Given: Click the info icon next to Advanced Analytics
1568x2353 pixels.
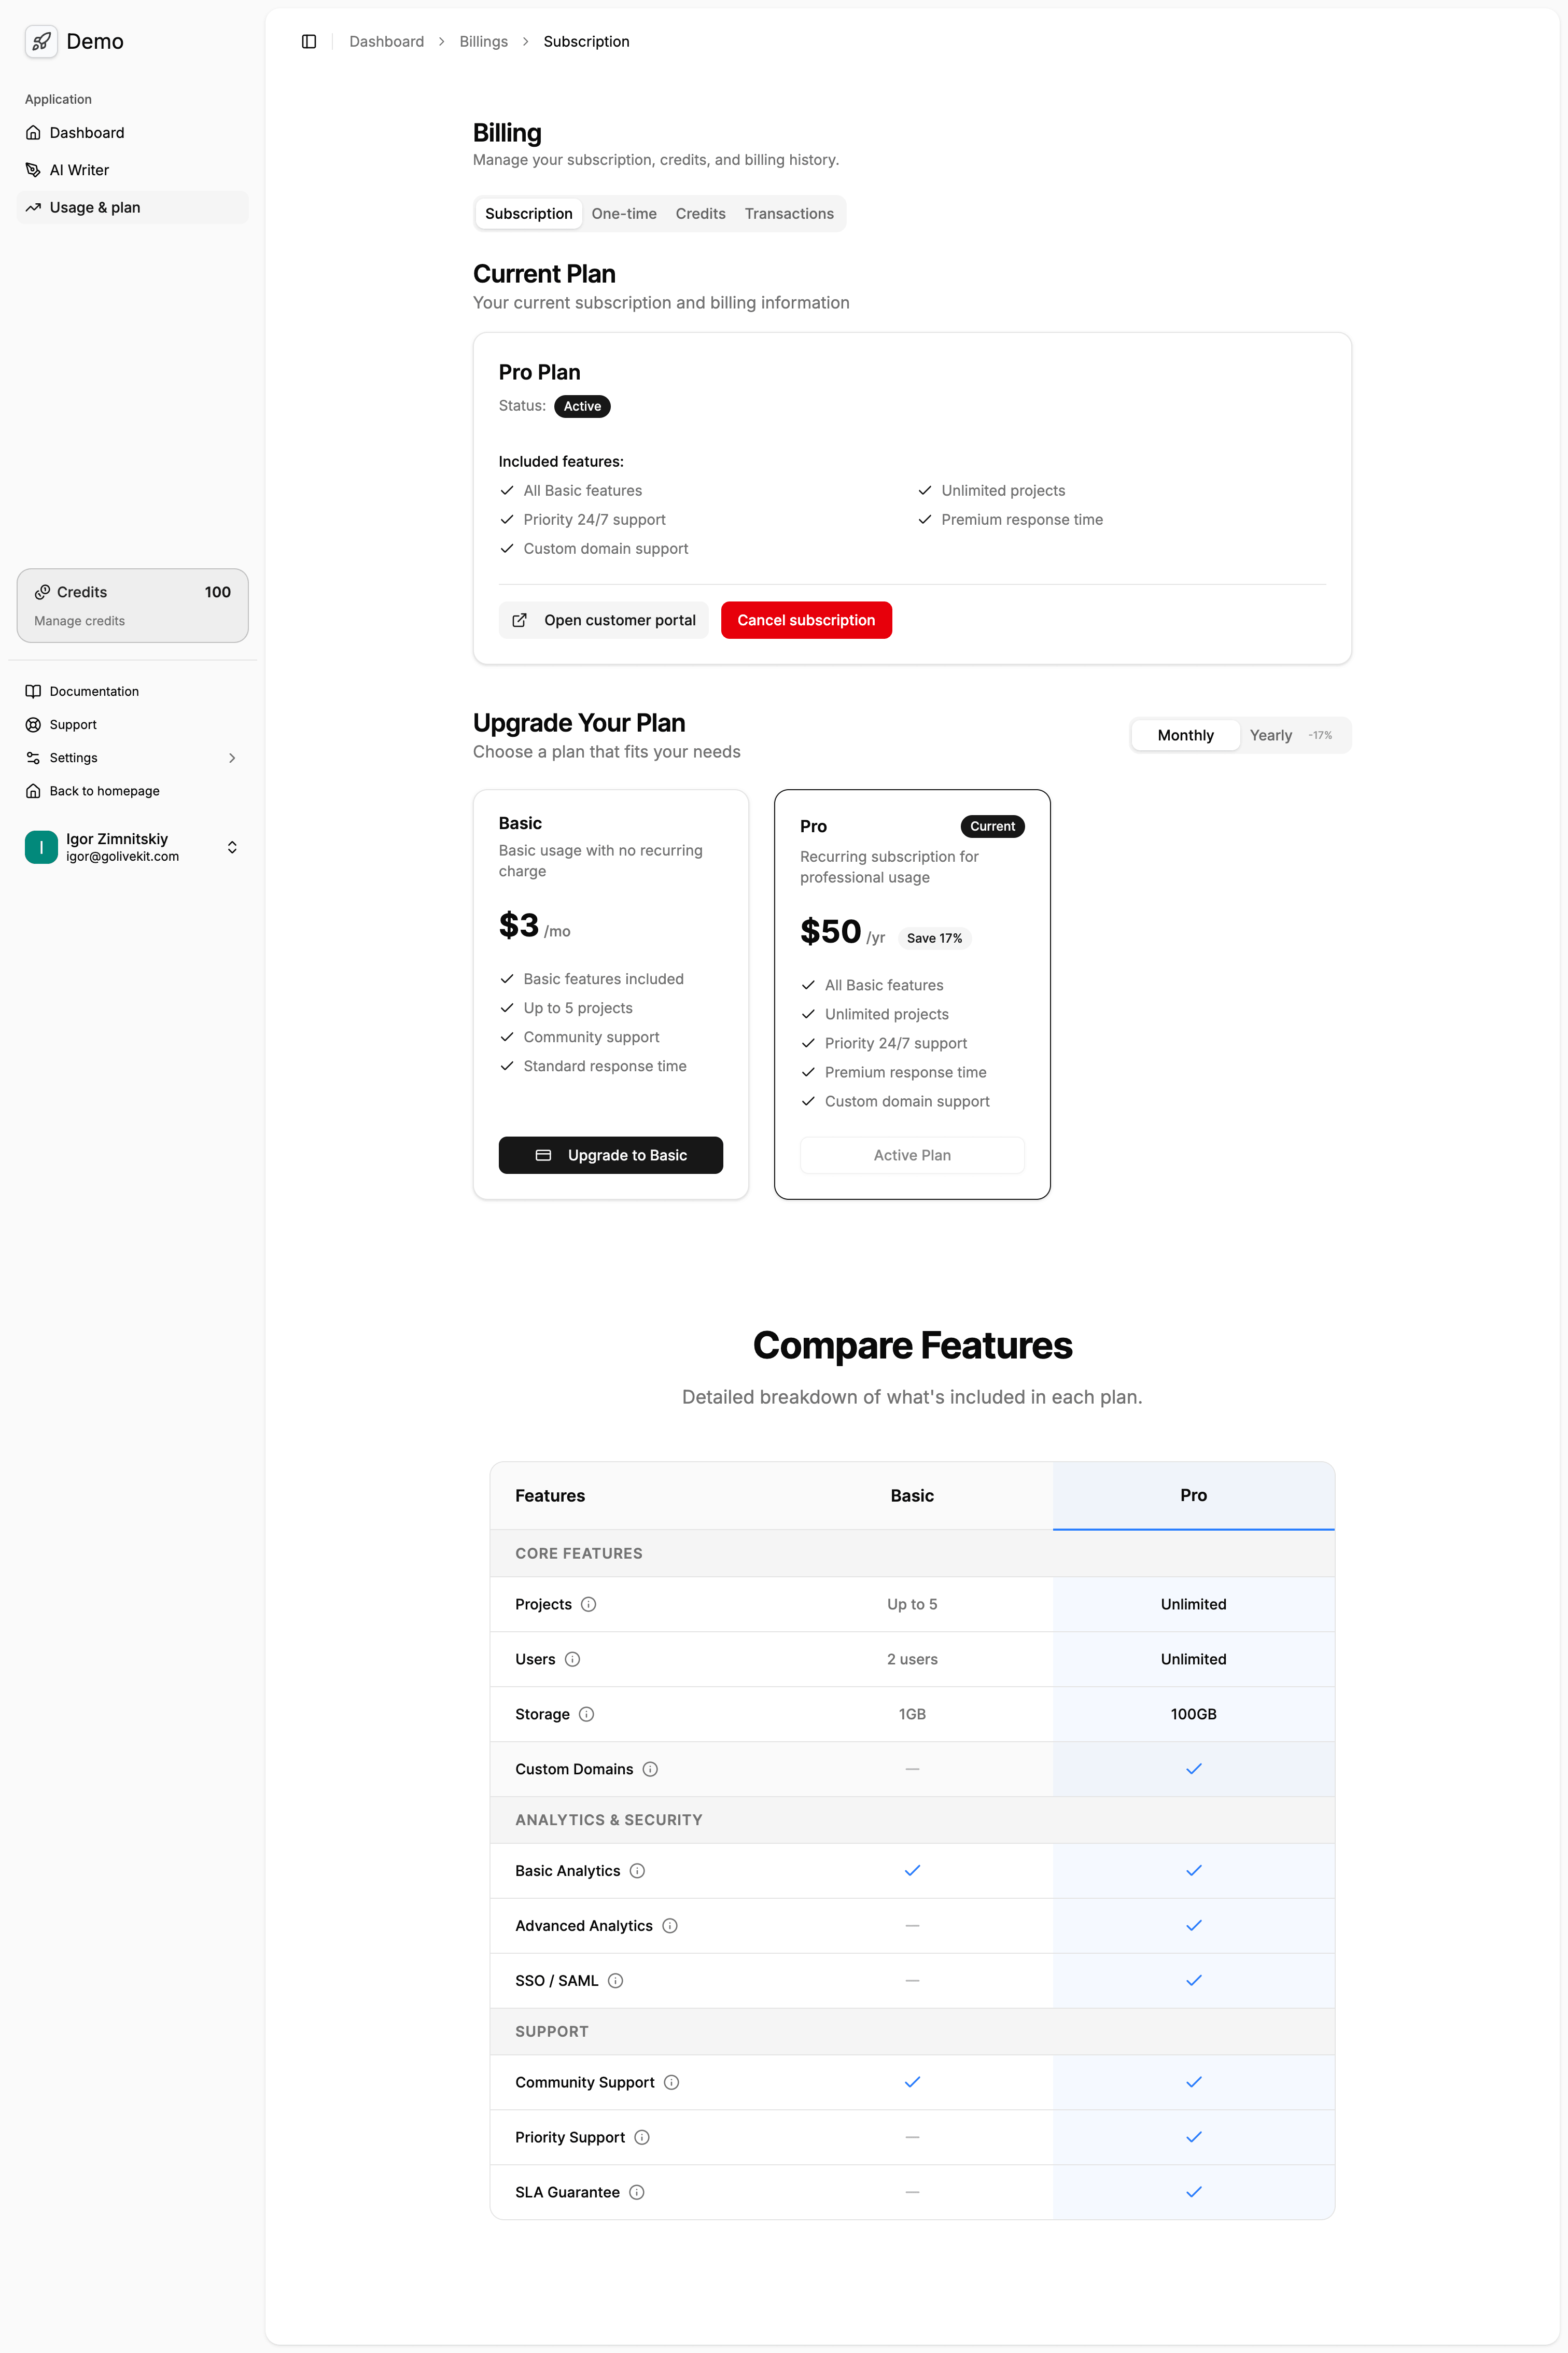Looking at the screenshot, I should [x=670, y=1926].
